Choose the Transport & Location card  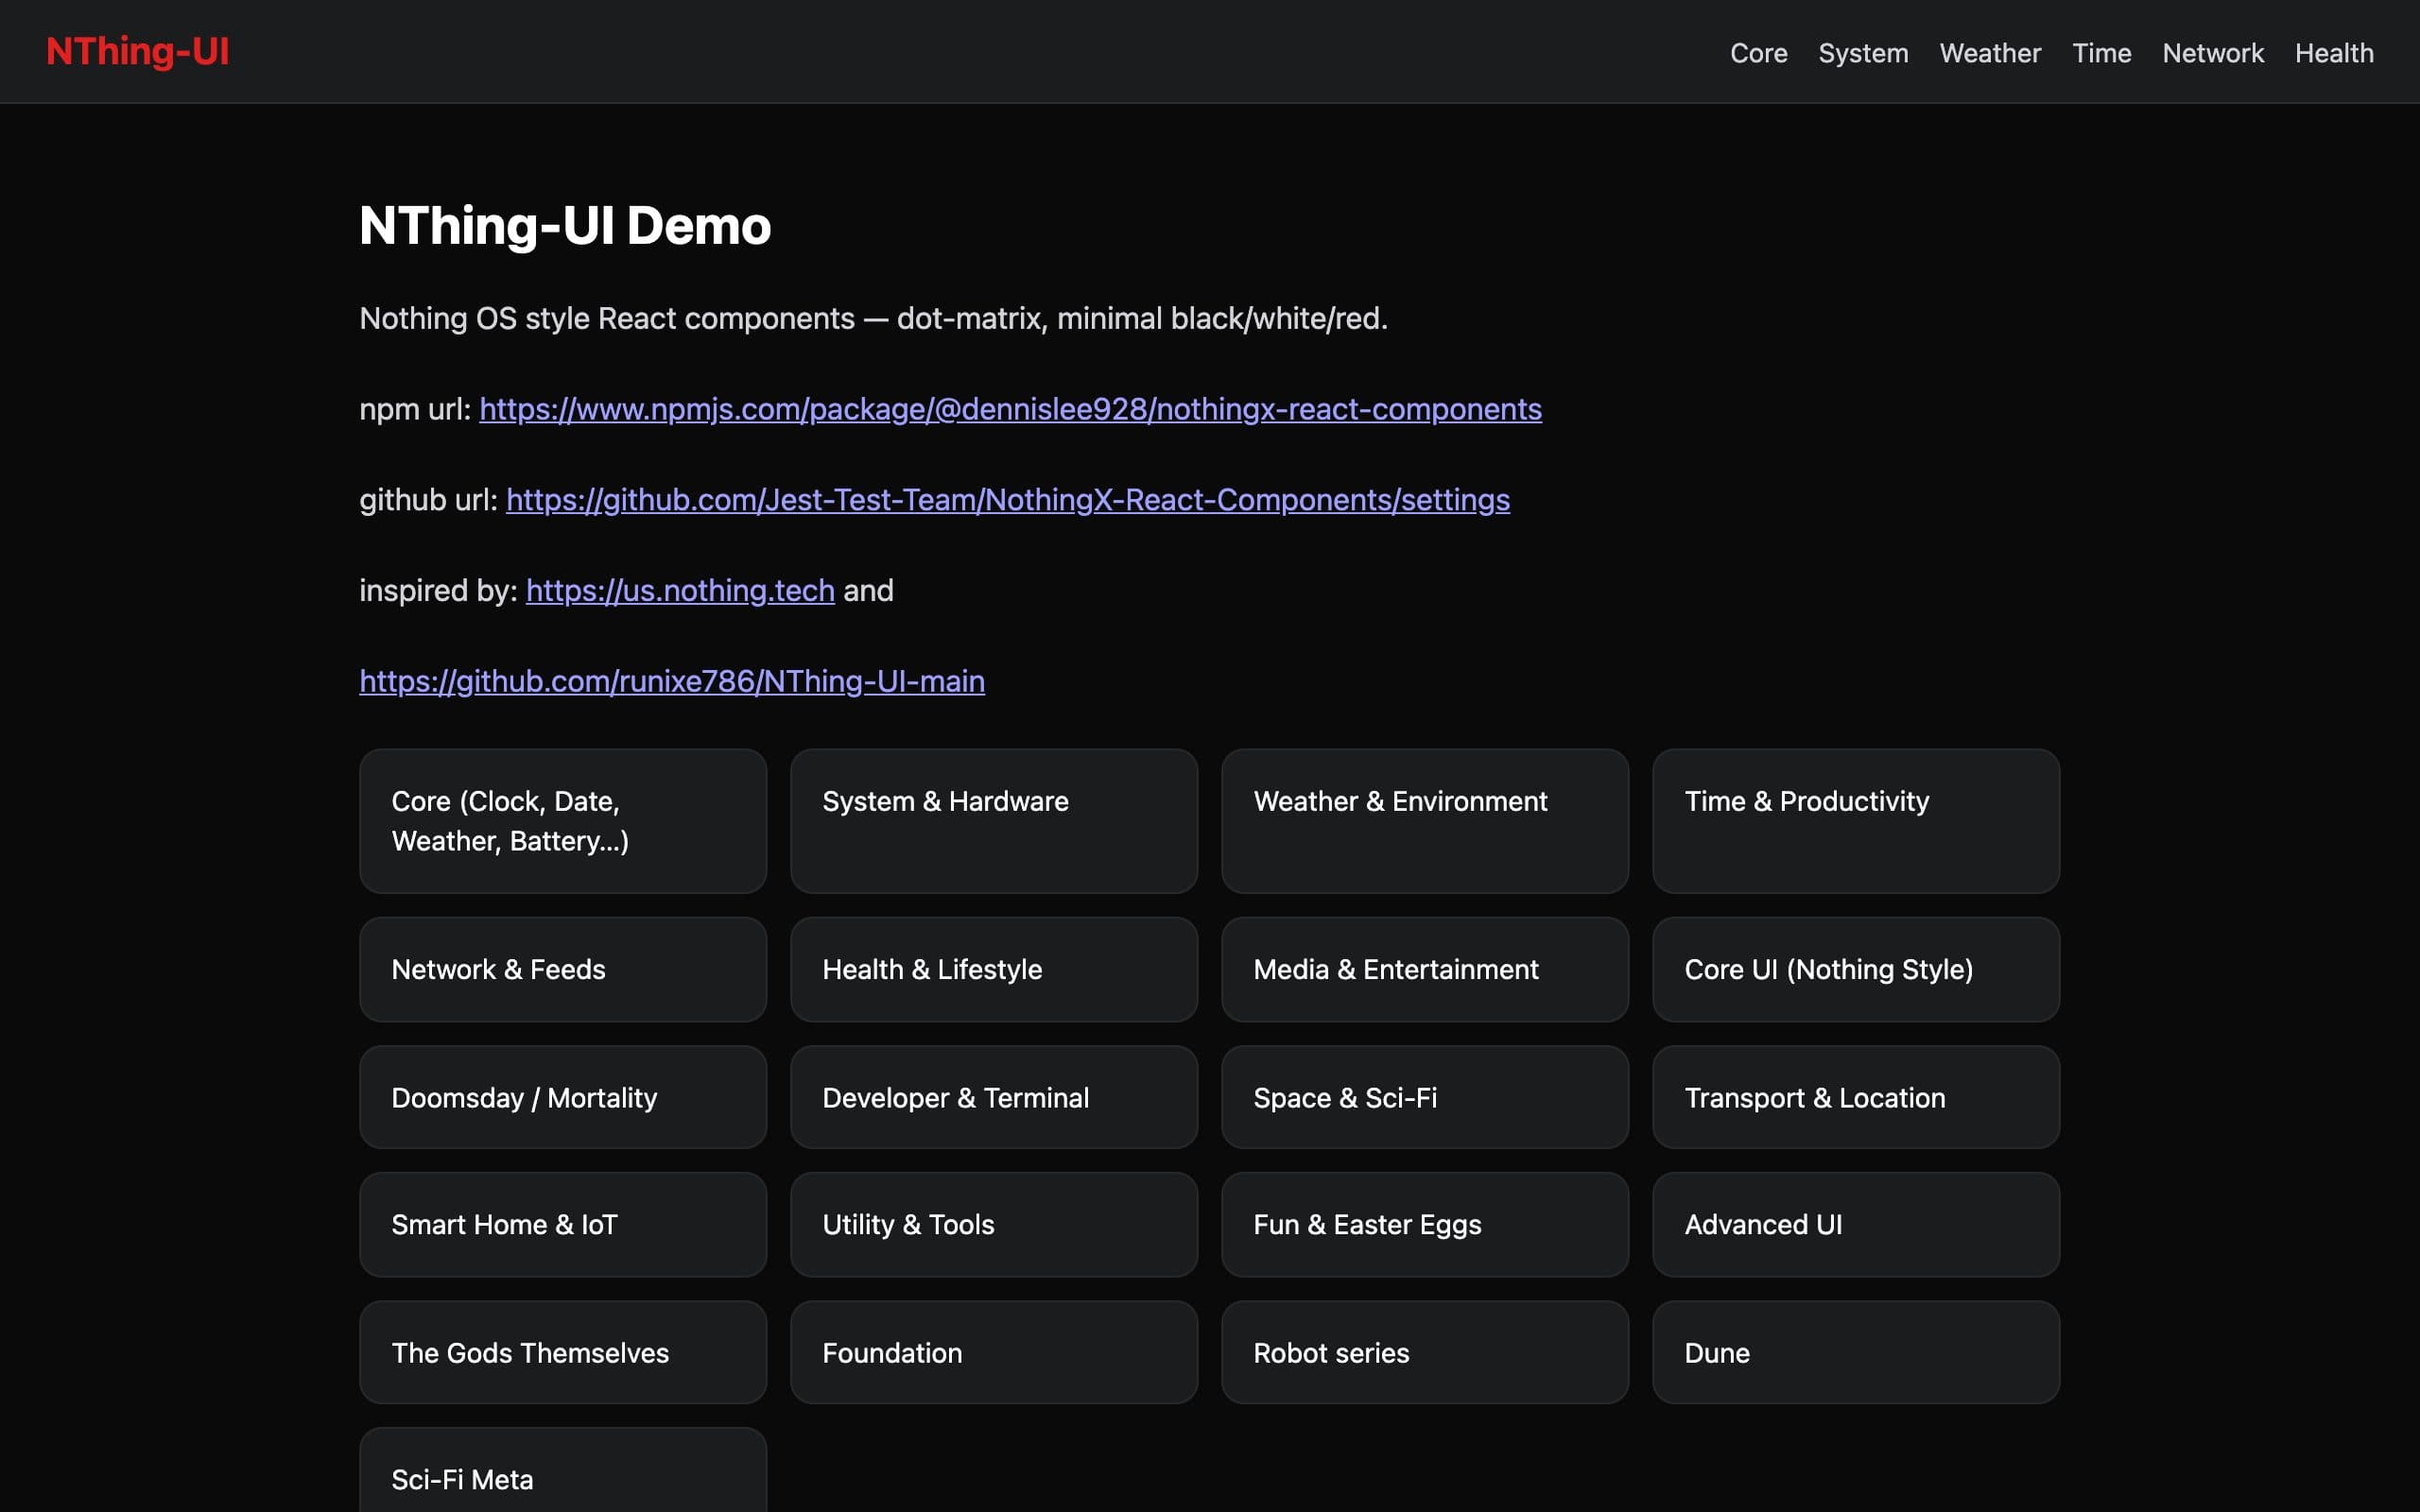click(x=1856, y=1097)
